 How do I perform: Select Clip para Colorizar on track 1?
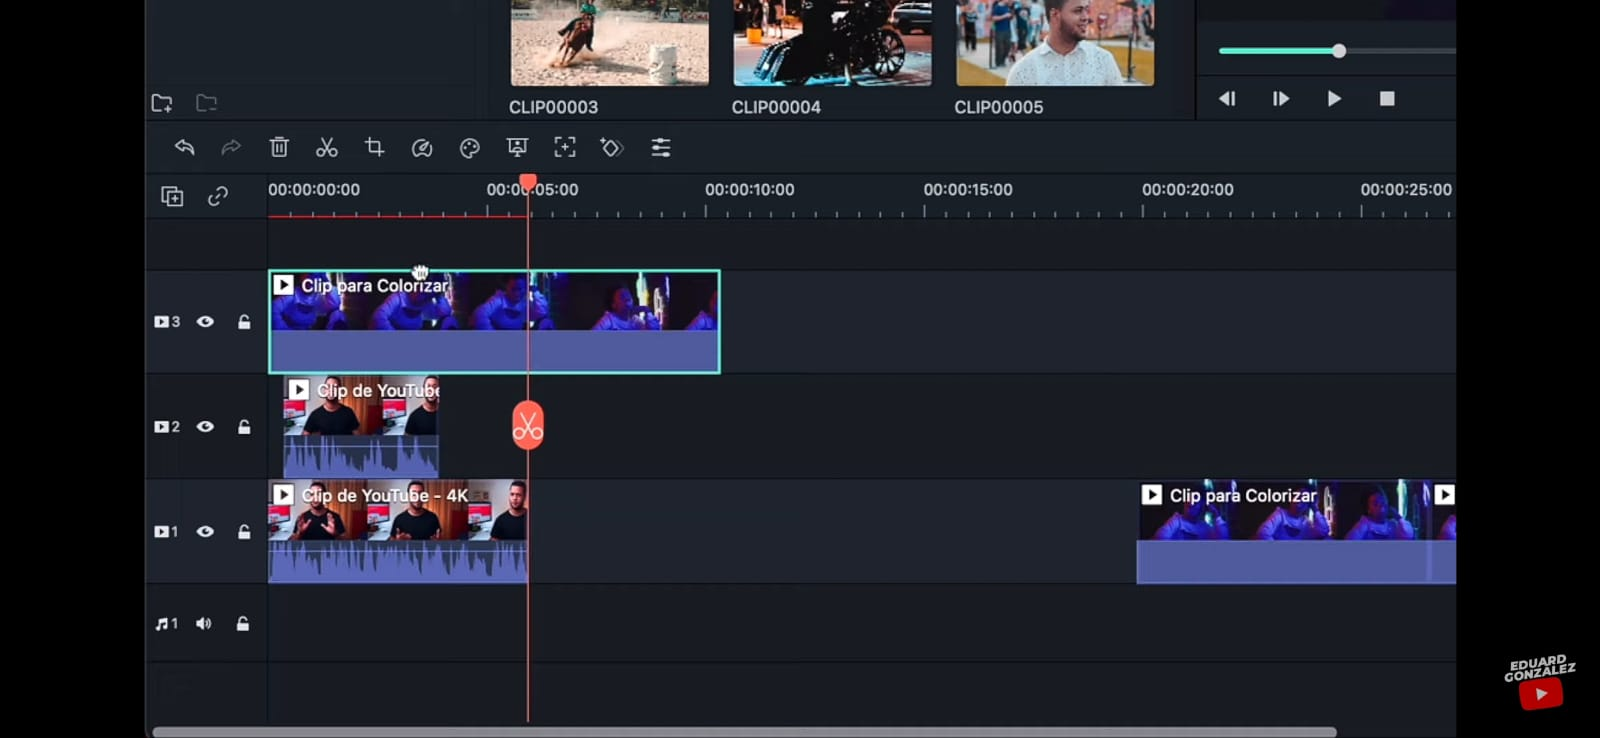[x=1283, y=531]
